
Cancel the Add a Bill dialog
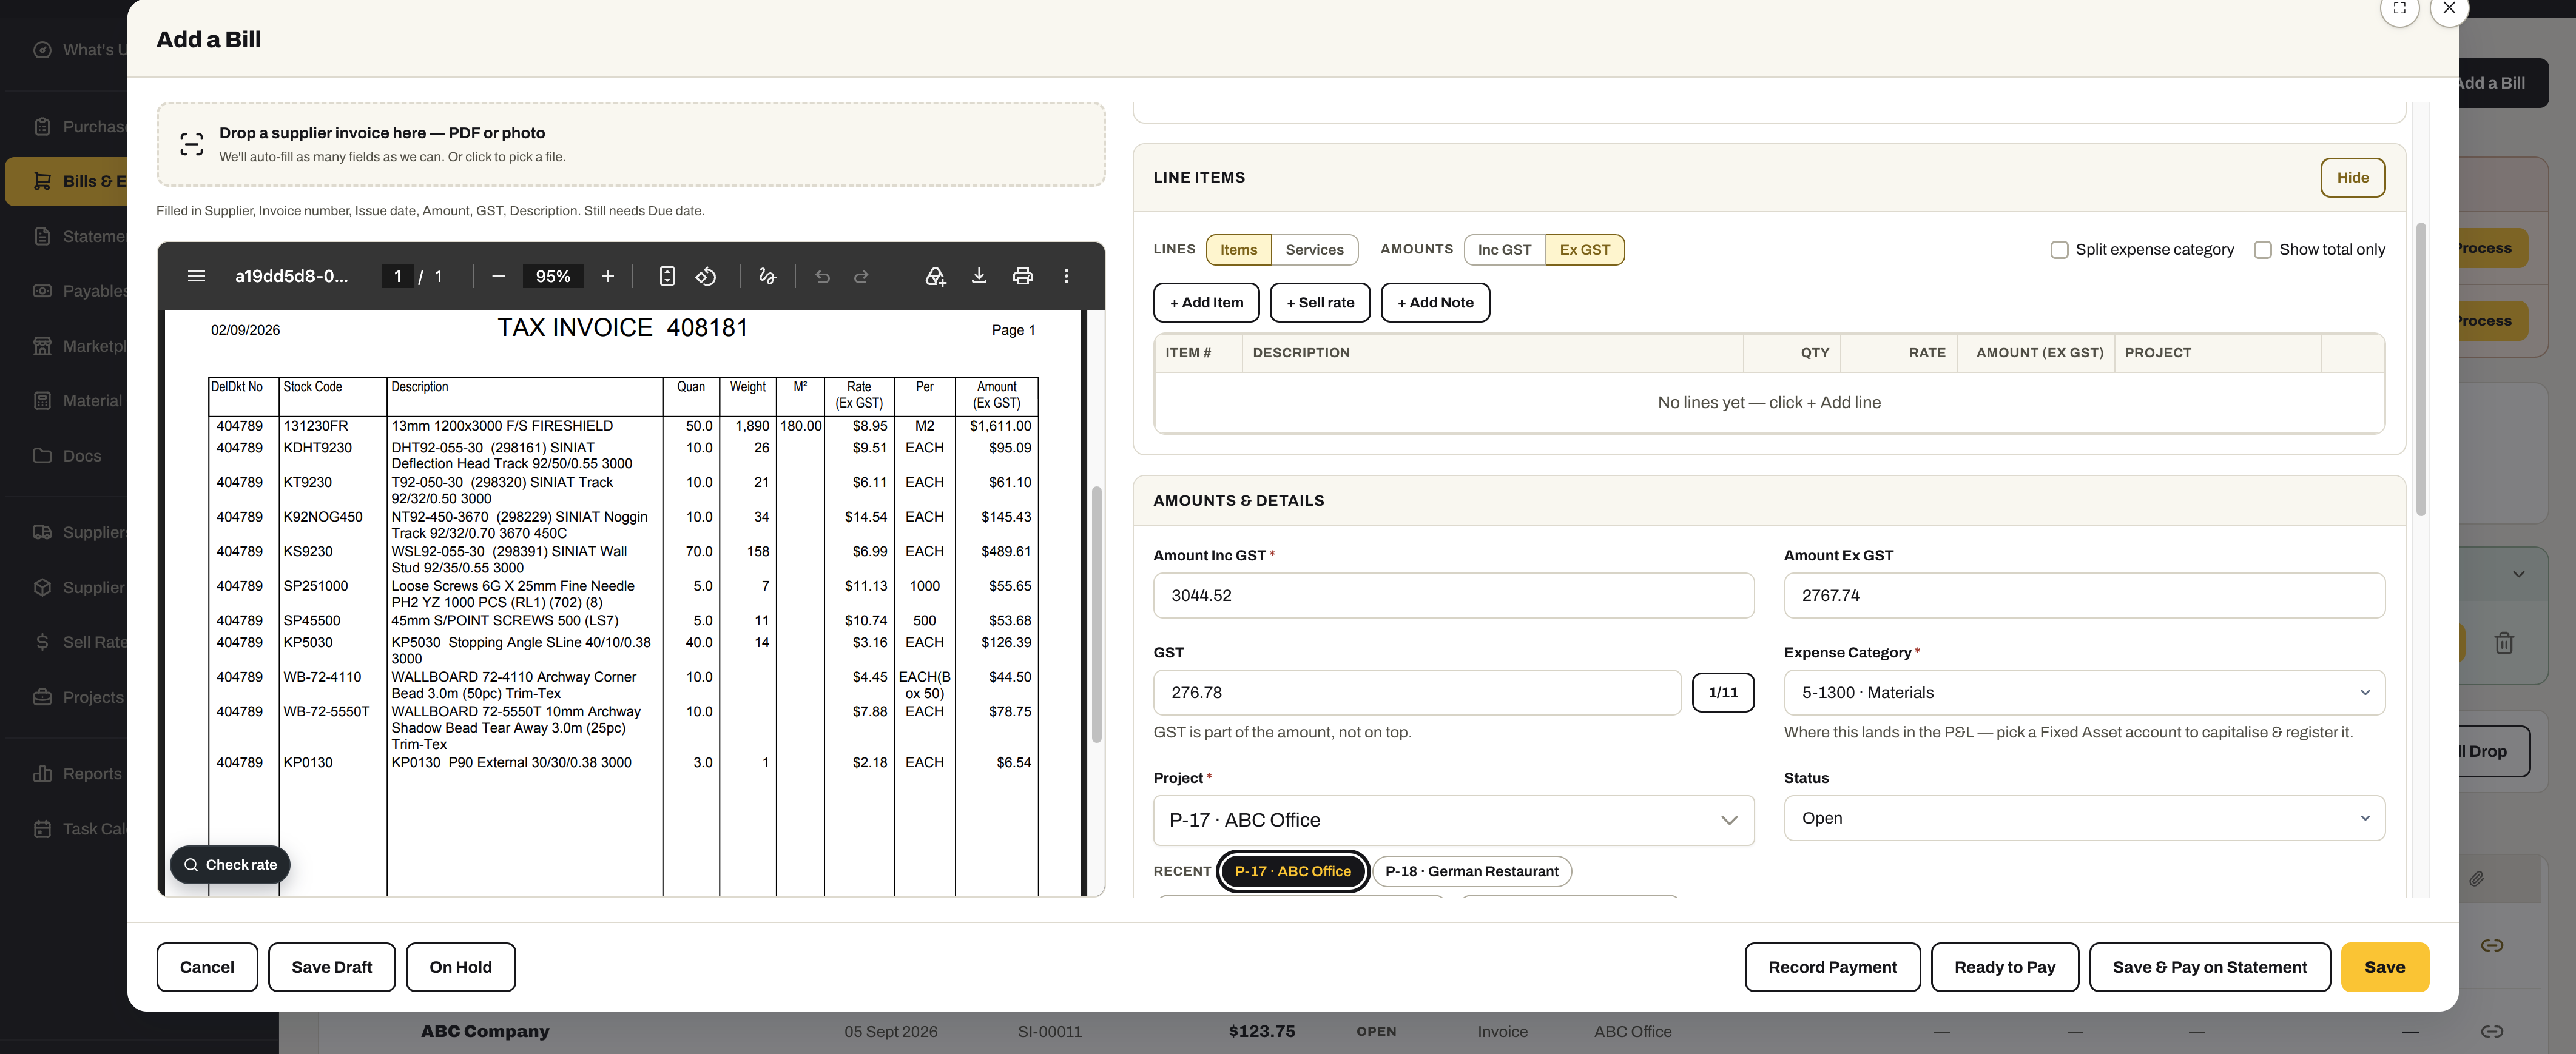pyautogui.click(x=207, y=967)
